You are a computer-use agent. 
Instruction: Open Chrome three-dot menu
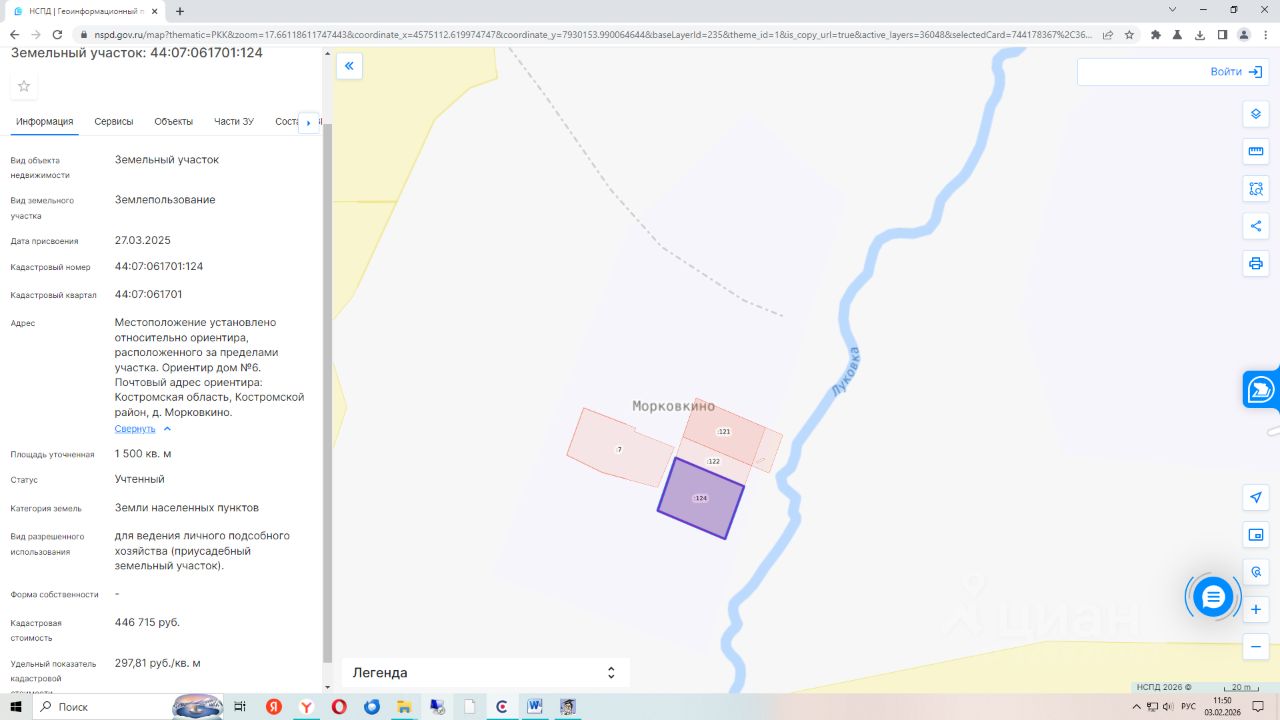coord(1266,35)
